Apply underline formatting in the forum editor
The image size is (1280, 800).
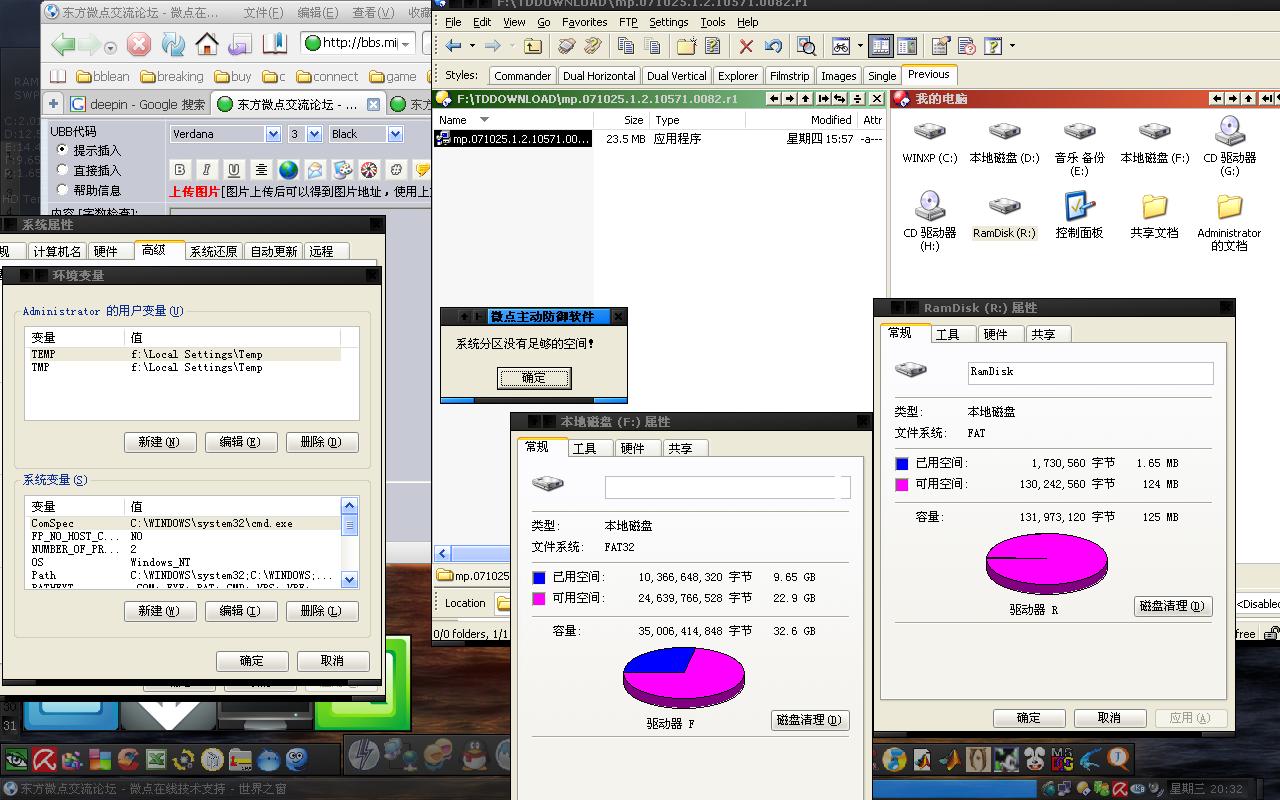[x=233, y=170]
